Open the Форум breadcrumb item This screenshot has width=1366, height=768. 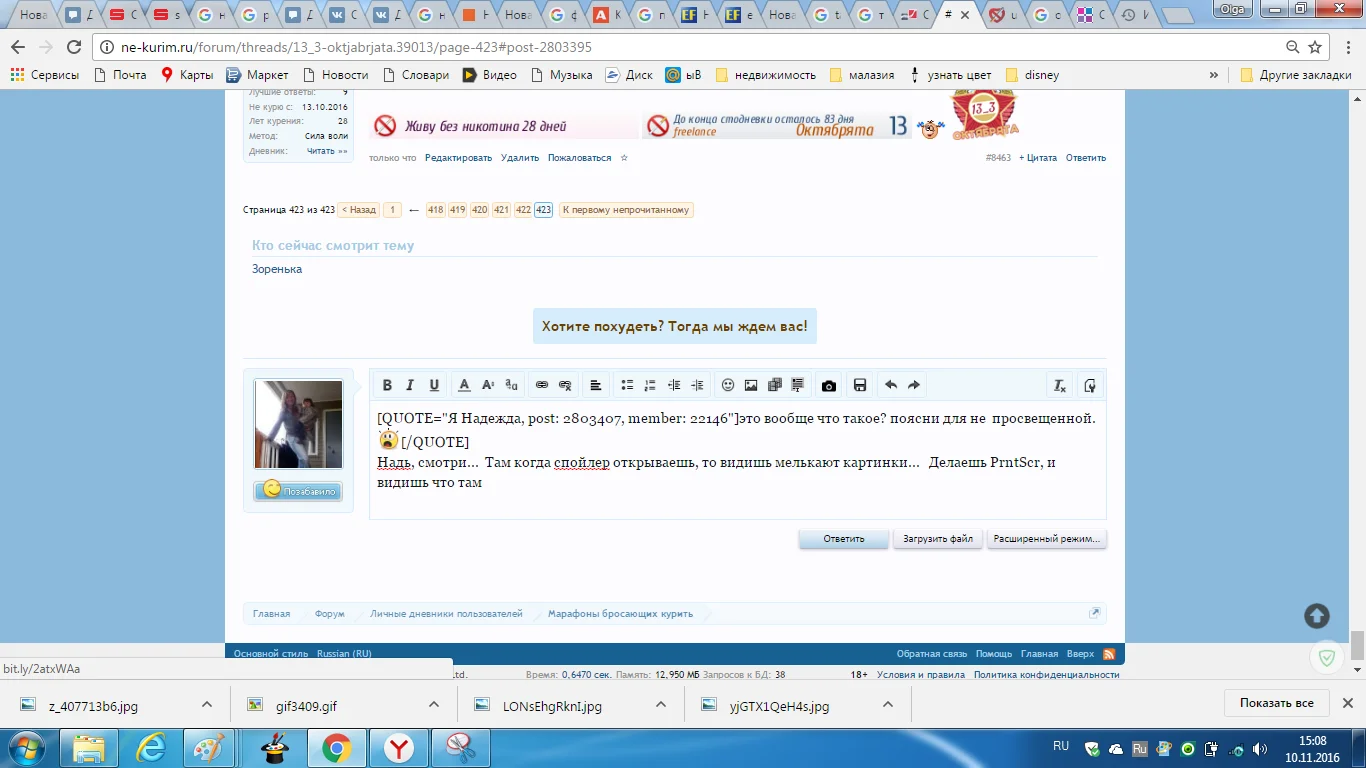click(329, 614)
